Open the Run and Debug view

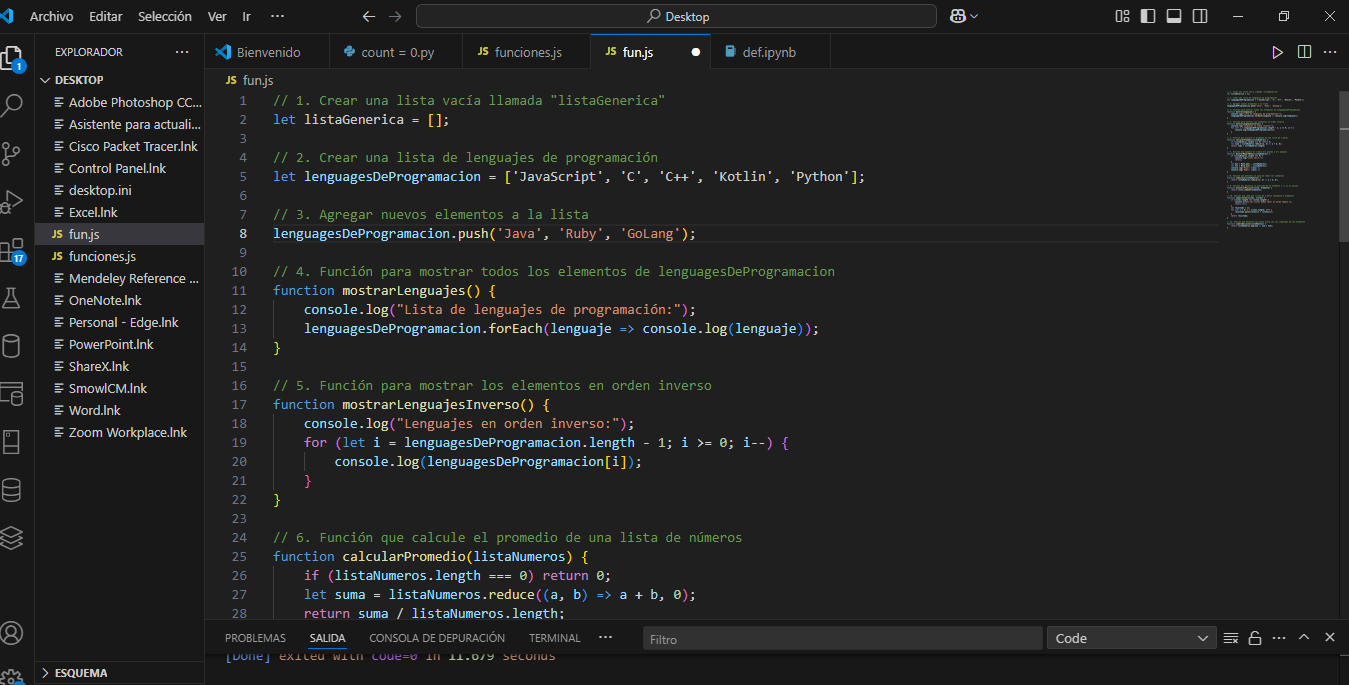click(12, 201)
